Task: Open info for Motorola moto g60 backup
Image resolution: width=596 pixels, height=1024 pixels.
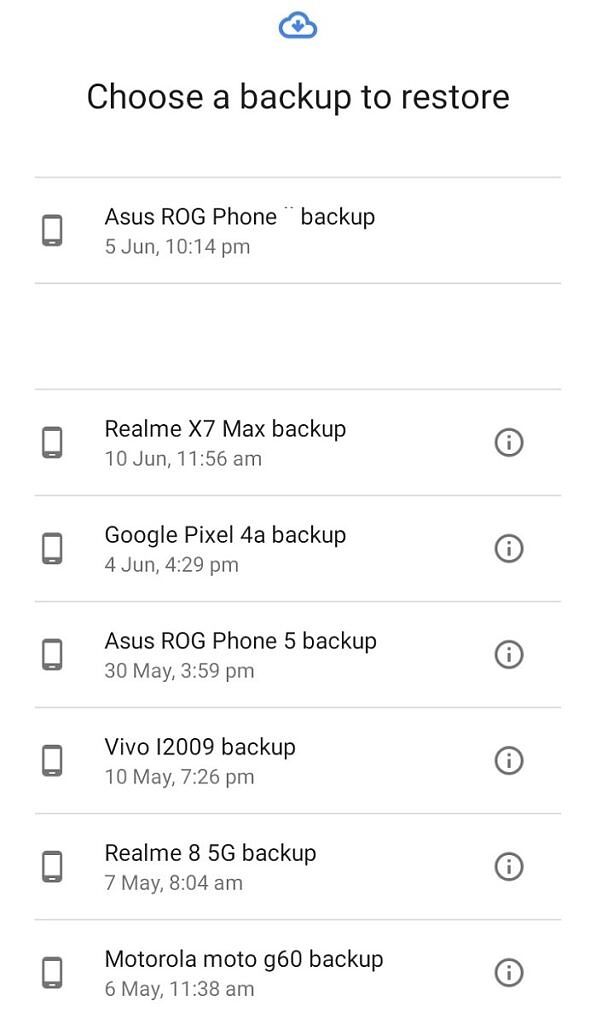Action: [508, 972]
